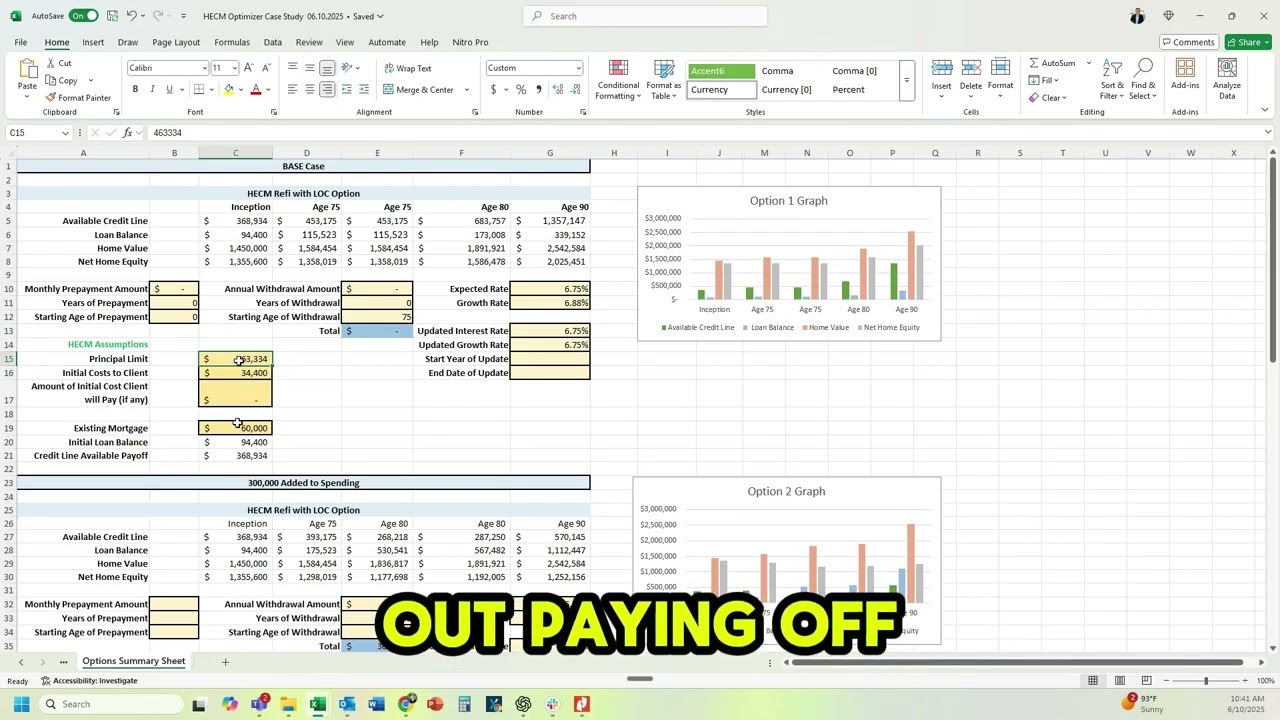Activate Format Painter
The height and width of the screenshot is (720, 1280).
[78, 97]
